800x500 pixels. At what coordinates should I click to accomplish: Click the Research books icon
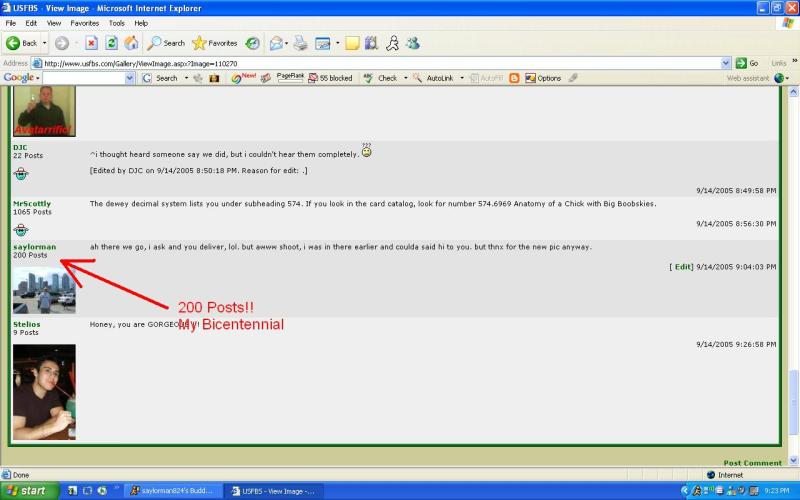[x=371, y=43]
